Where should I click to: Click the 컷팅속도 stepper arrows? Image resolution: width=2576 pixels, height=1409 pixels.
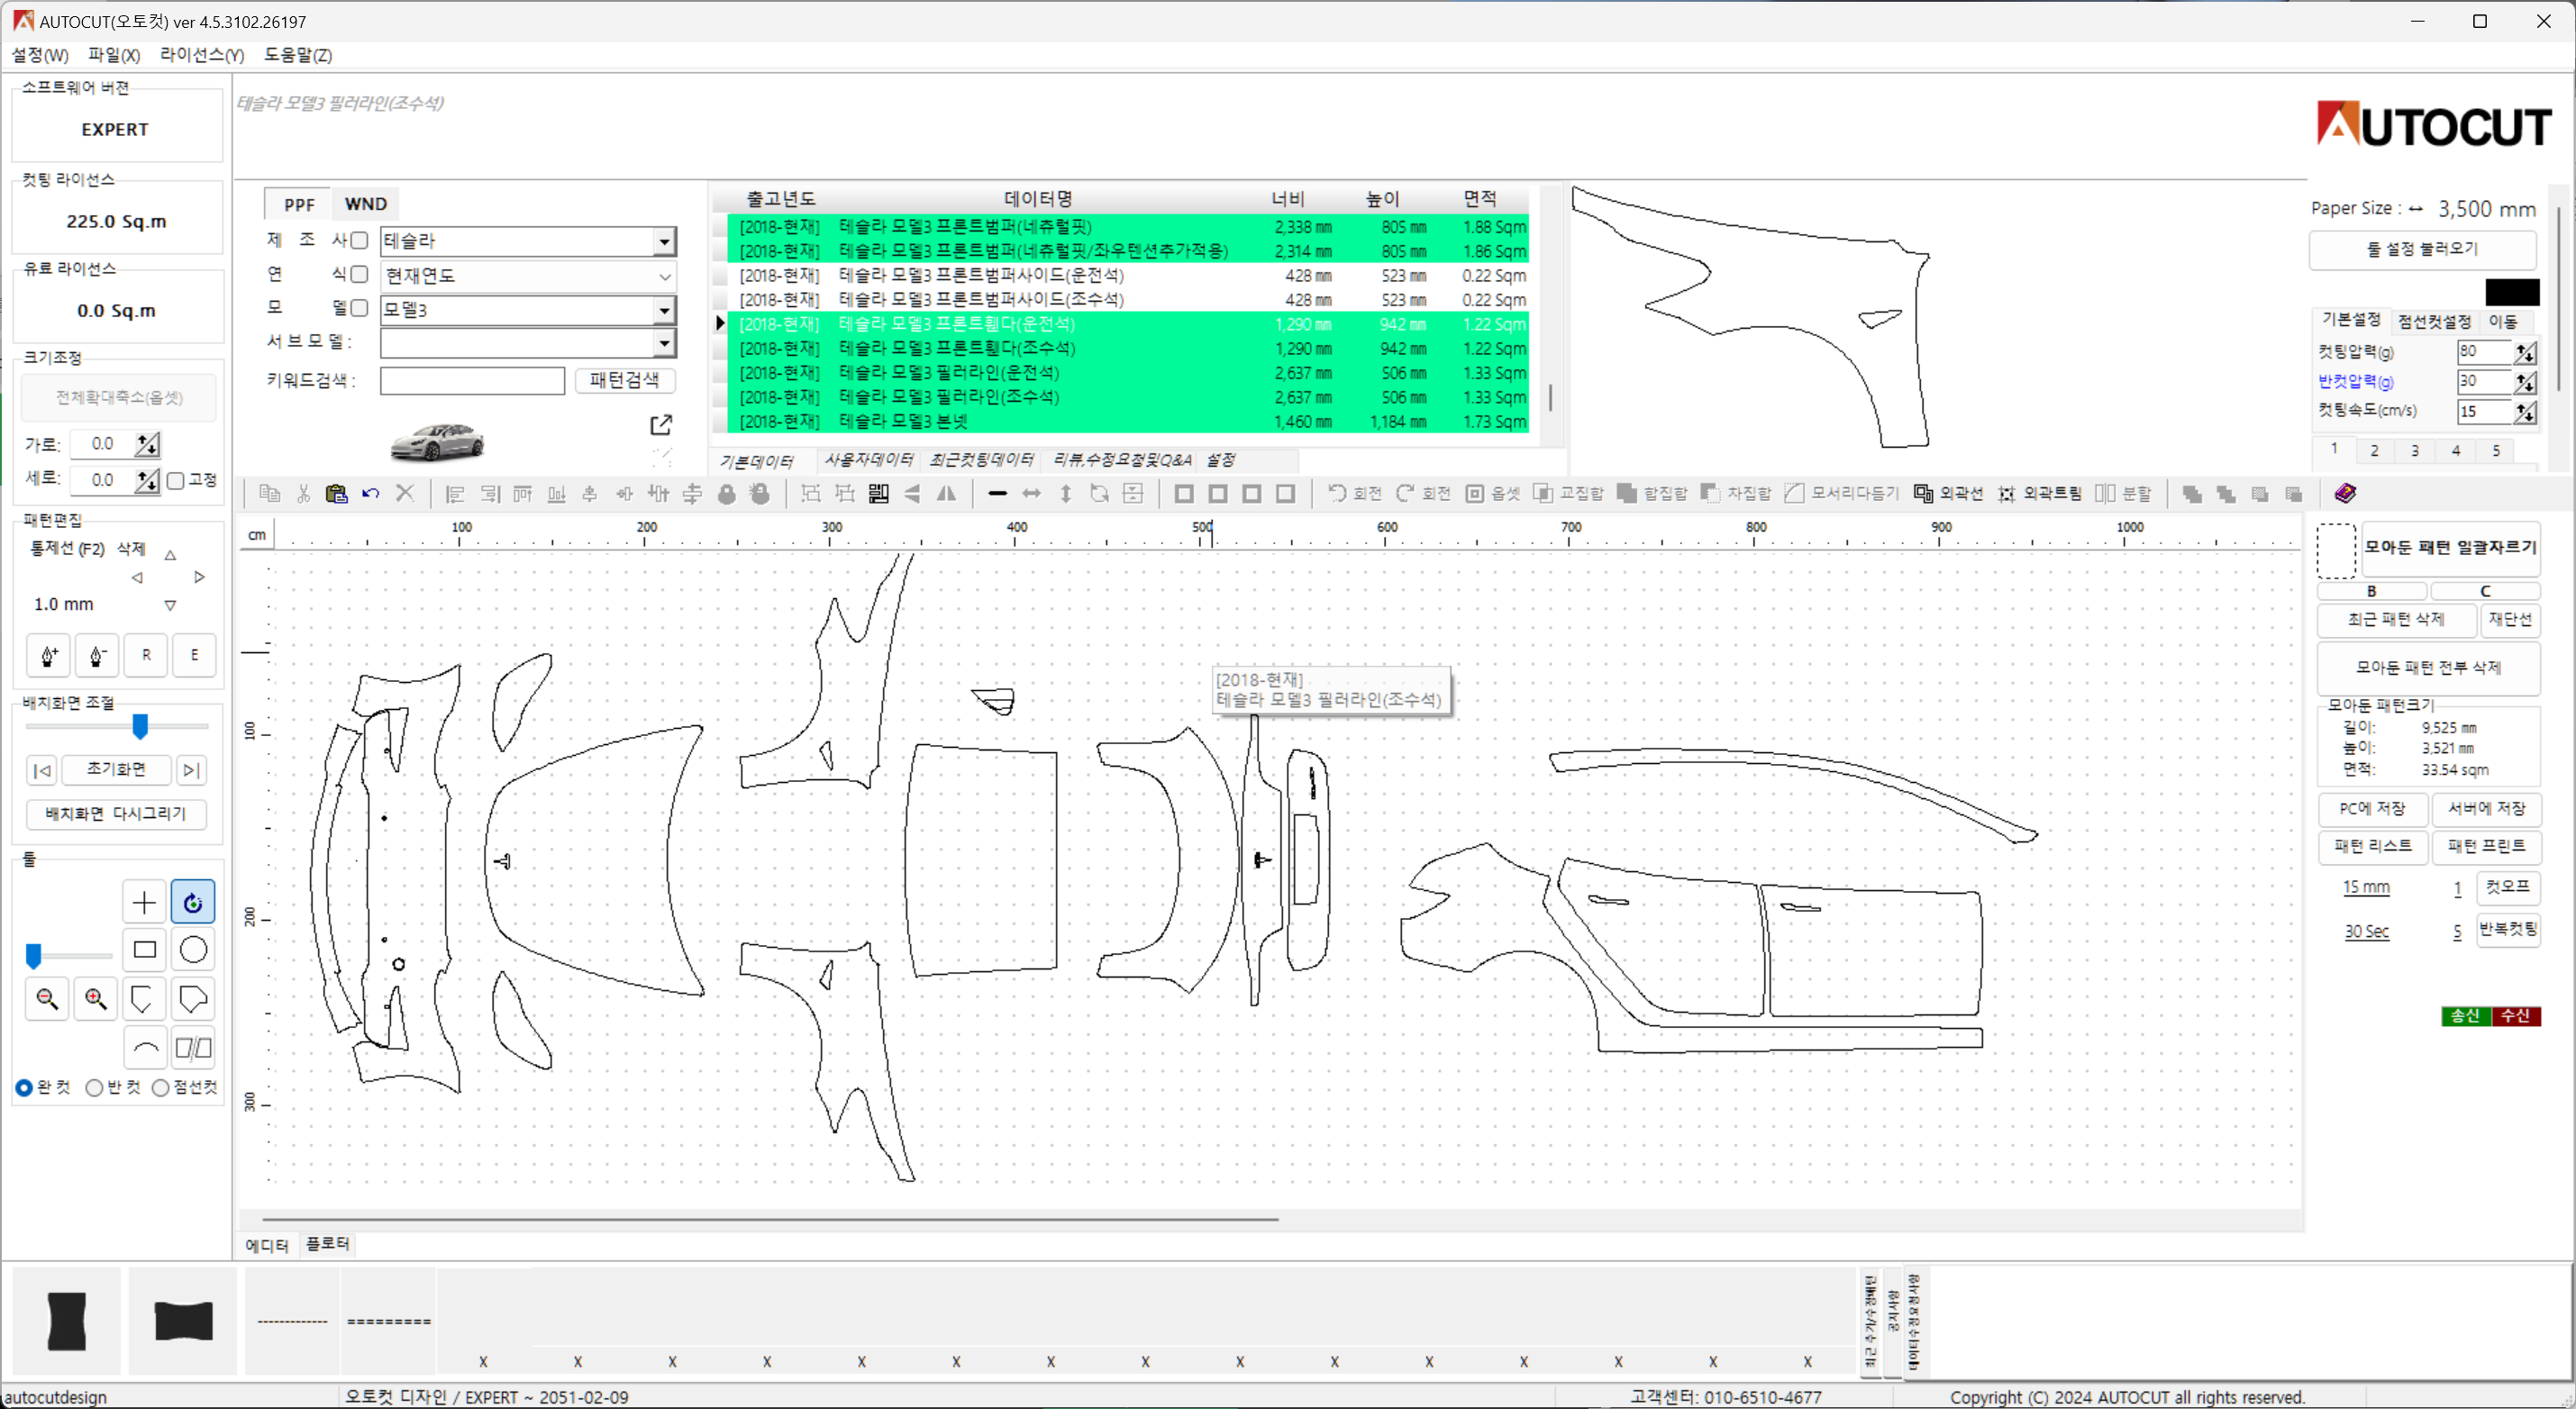tap(2525, 412)
